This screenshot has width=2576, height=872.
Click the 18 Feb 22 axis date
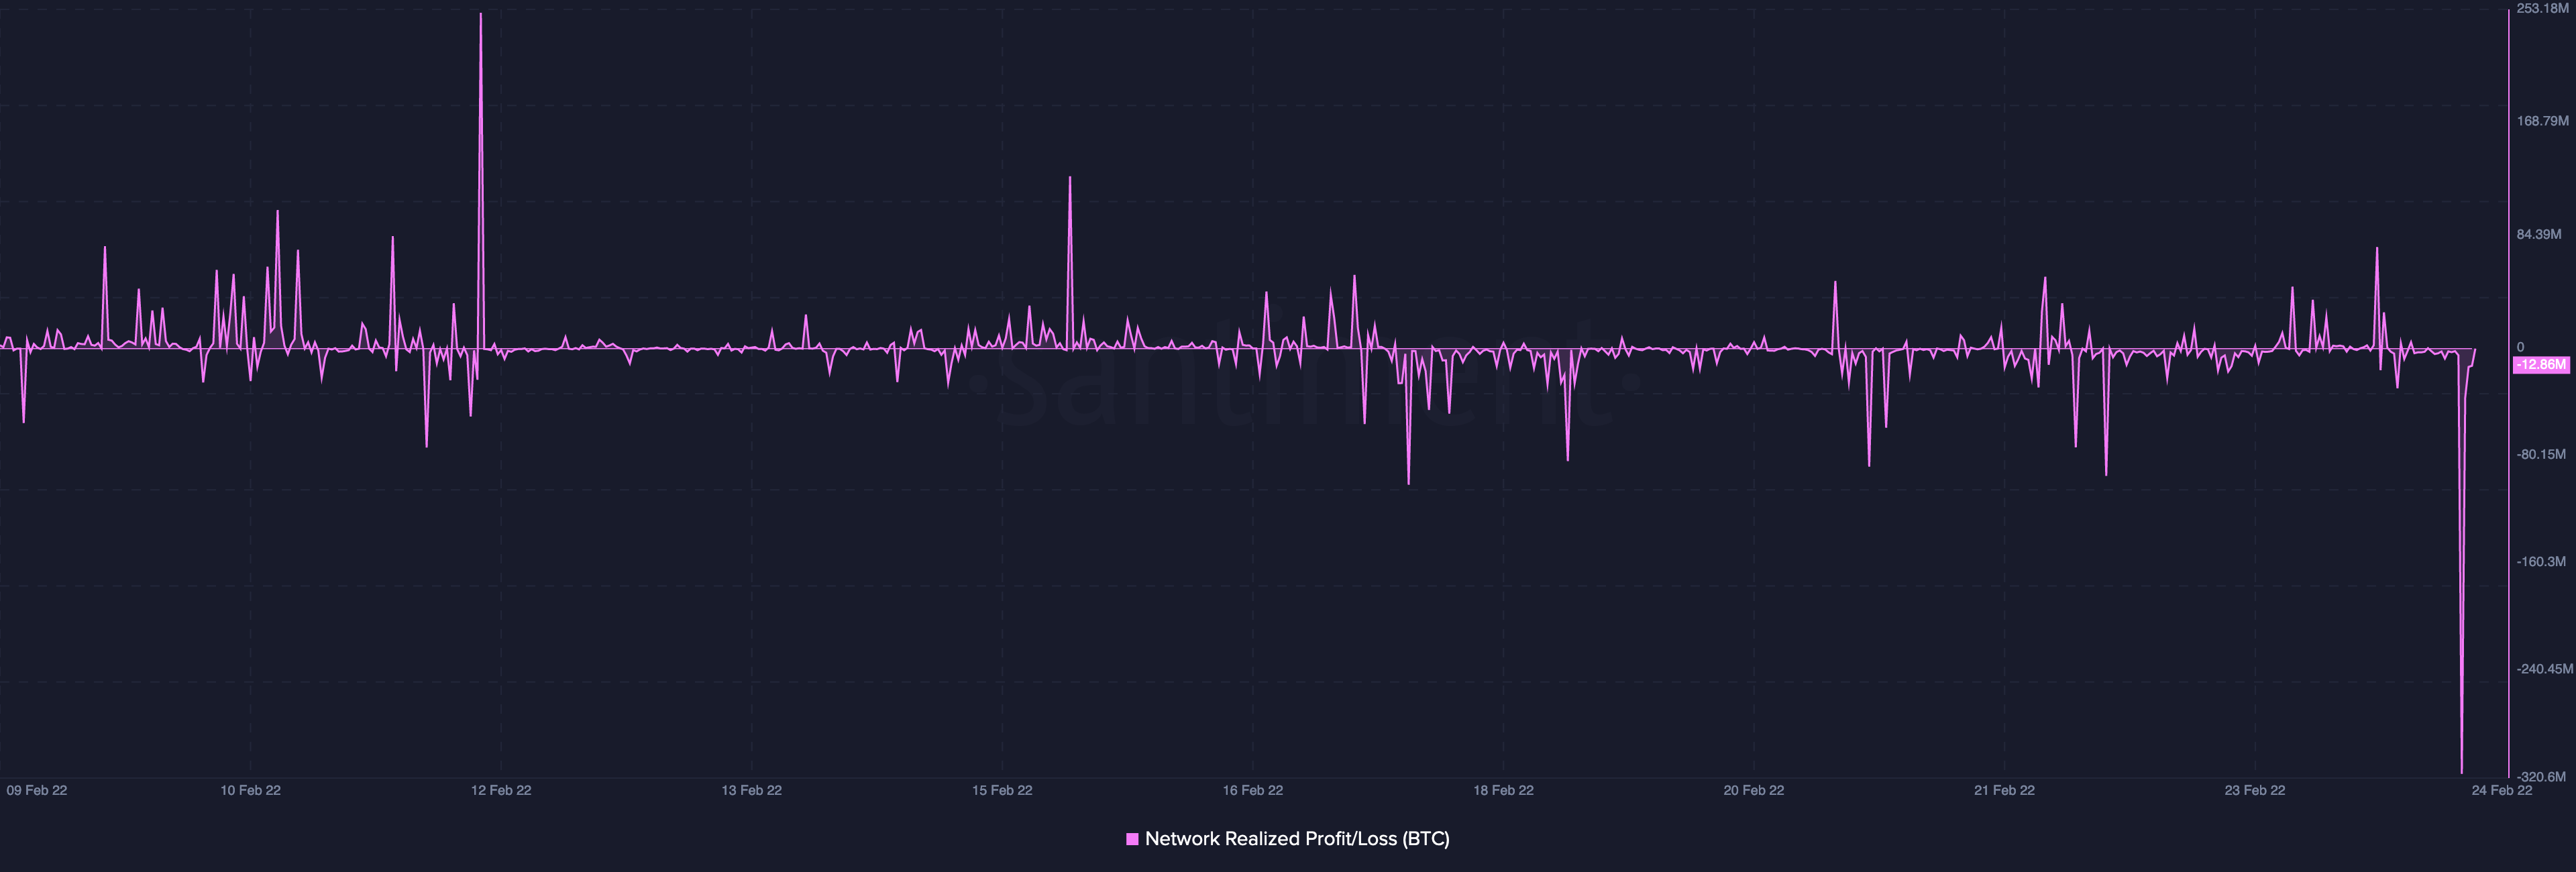click(1503, 790)
